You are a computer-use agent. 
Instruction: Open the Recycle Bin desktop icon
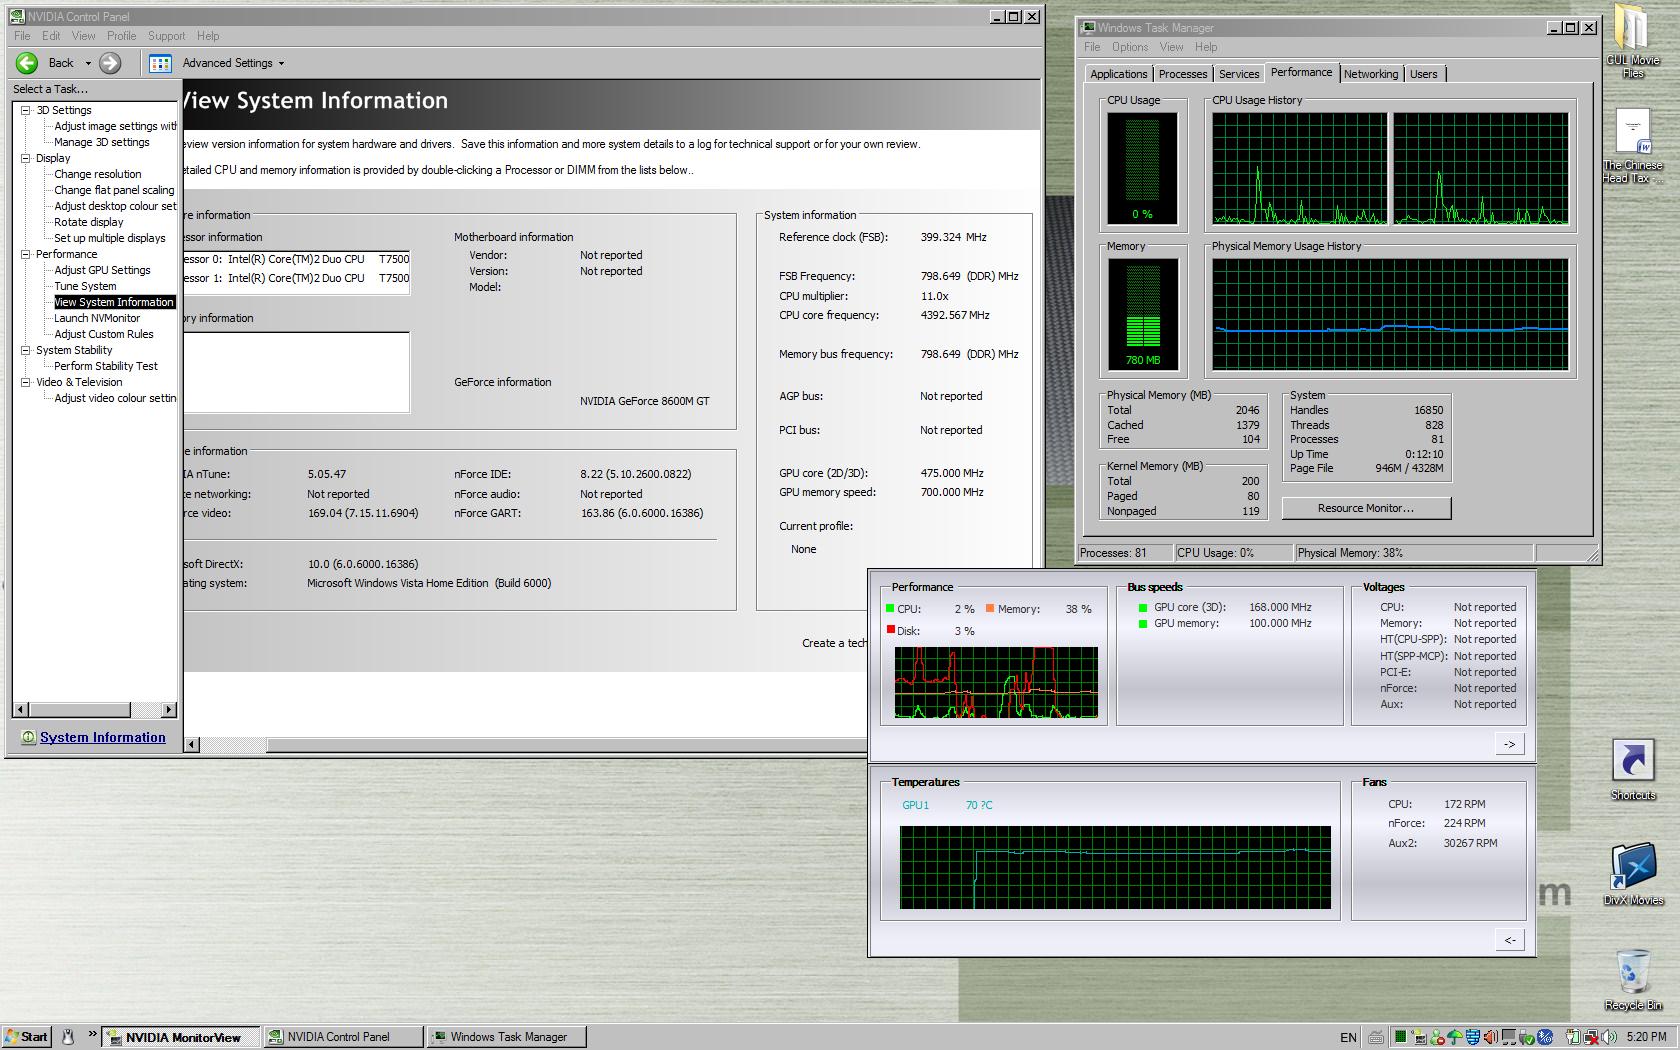[1632, 980]
